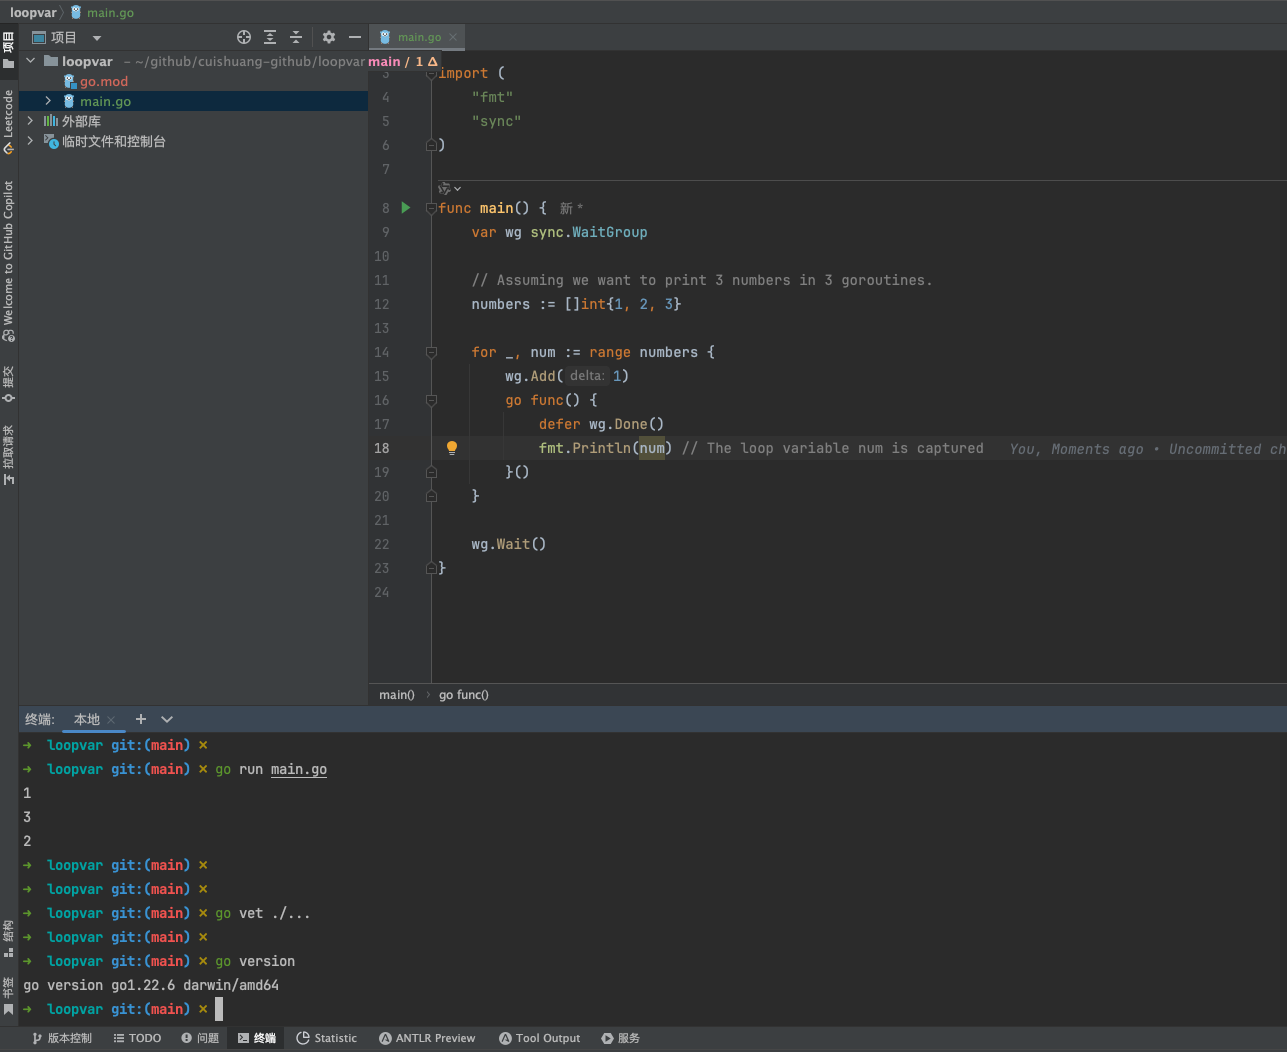Click the terminal prompt input line
Image resolution: width=1287 pixels, height=1052 pixels.
click(219, 1009)
